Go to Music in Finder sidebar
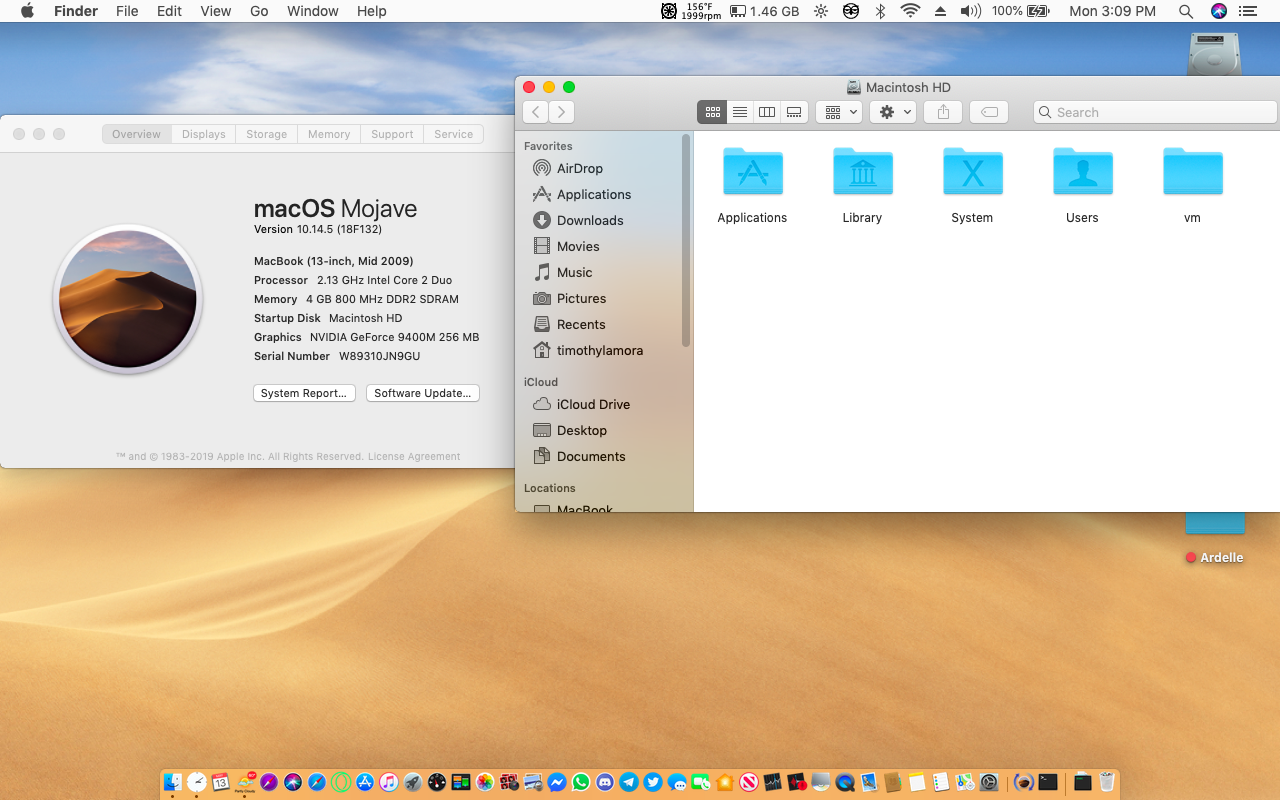The image size is (1280, 800). point(573,272)
